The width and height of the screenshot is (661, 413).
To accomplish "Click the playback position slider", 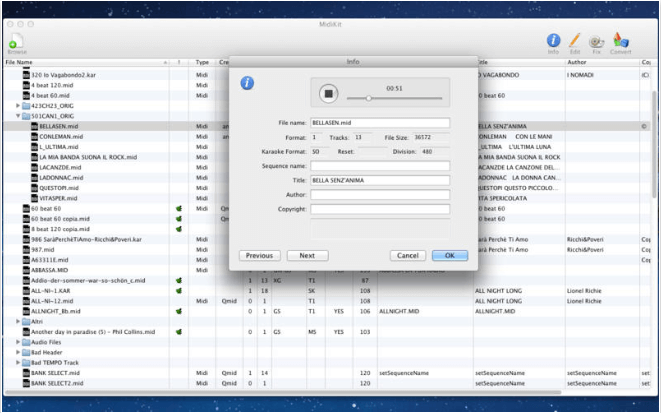I will 394,98.
